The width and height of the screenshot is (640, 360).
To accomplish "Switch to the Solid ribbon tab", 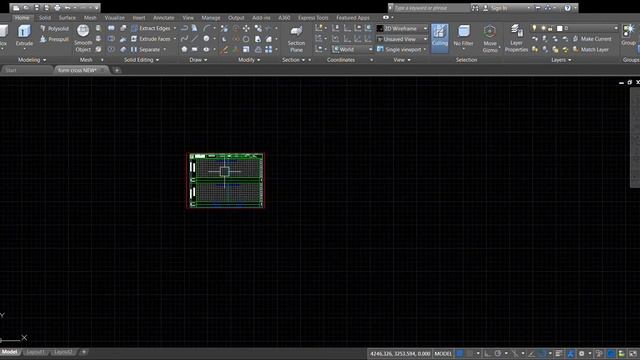I will [x=45, y=18].
